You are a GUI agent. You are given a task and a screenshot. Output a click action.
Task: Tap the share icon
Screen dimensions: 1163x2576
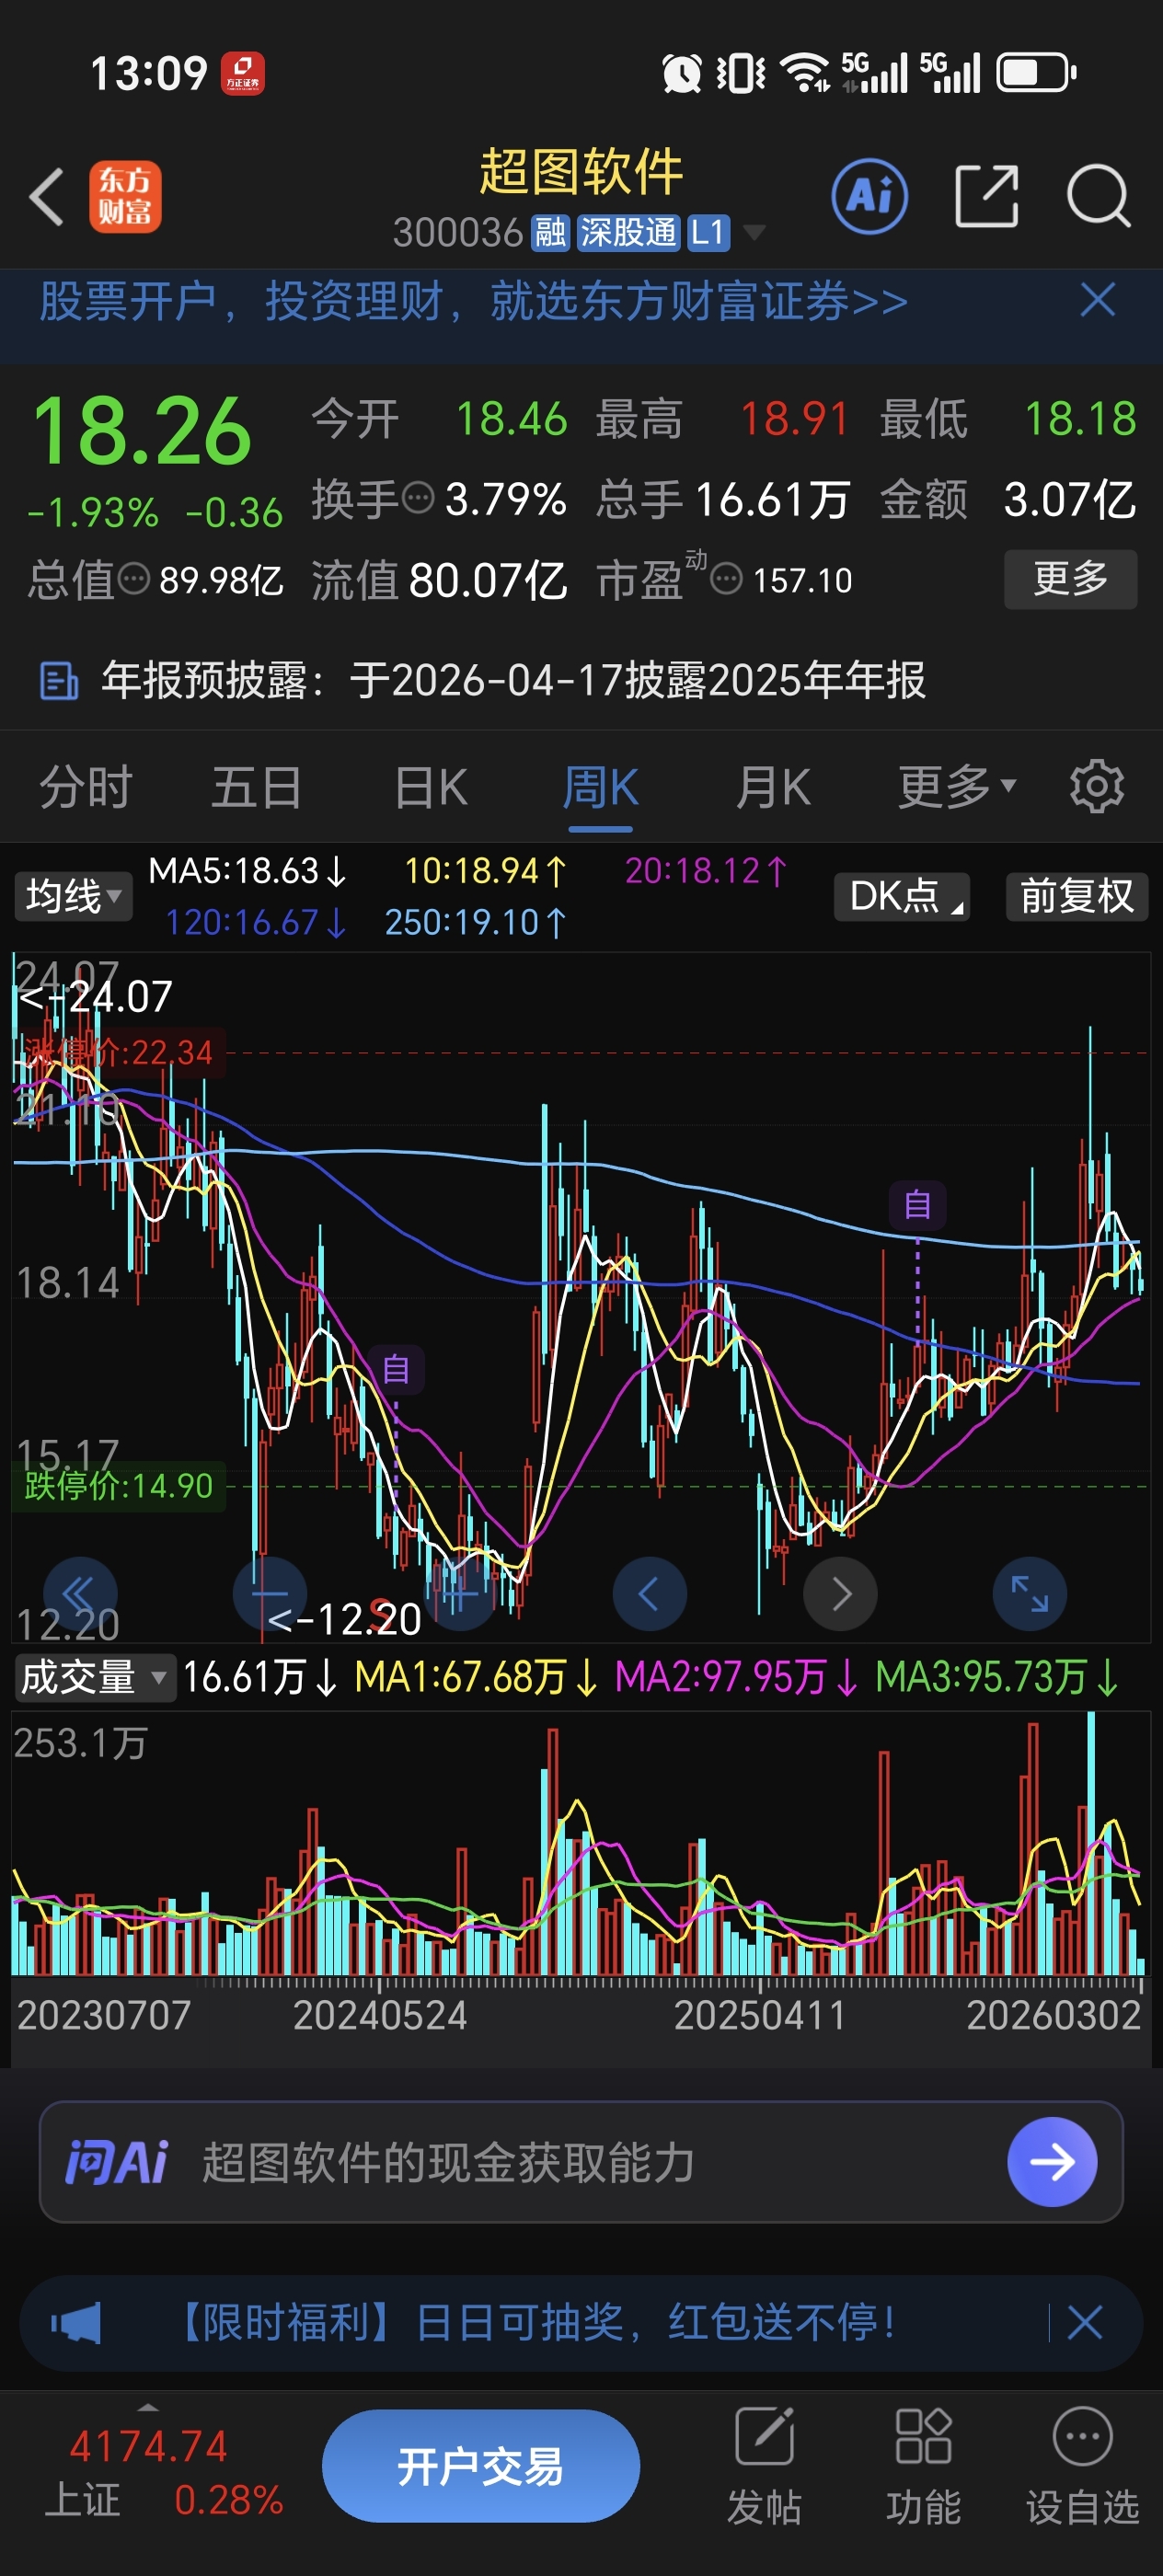coord(986,196)
